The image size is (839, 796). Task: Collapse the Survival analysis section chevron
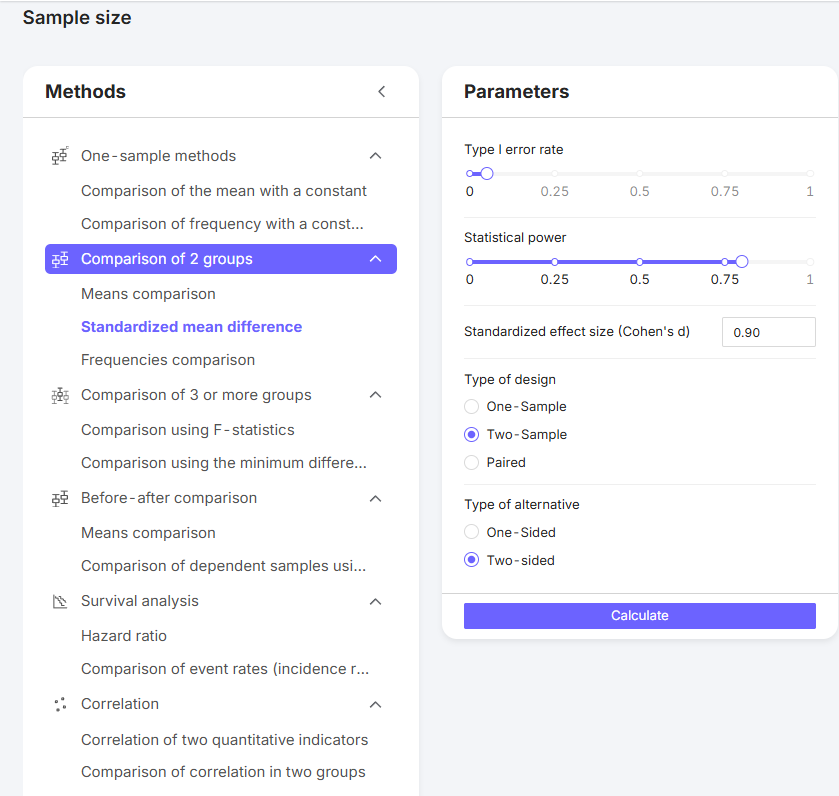click(x=376, y=601)
